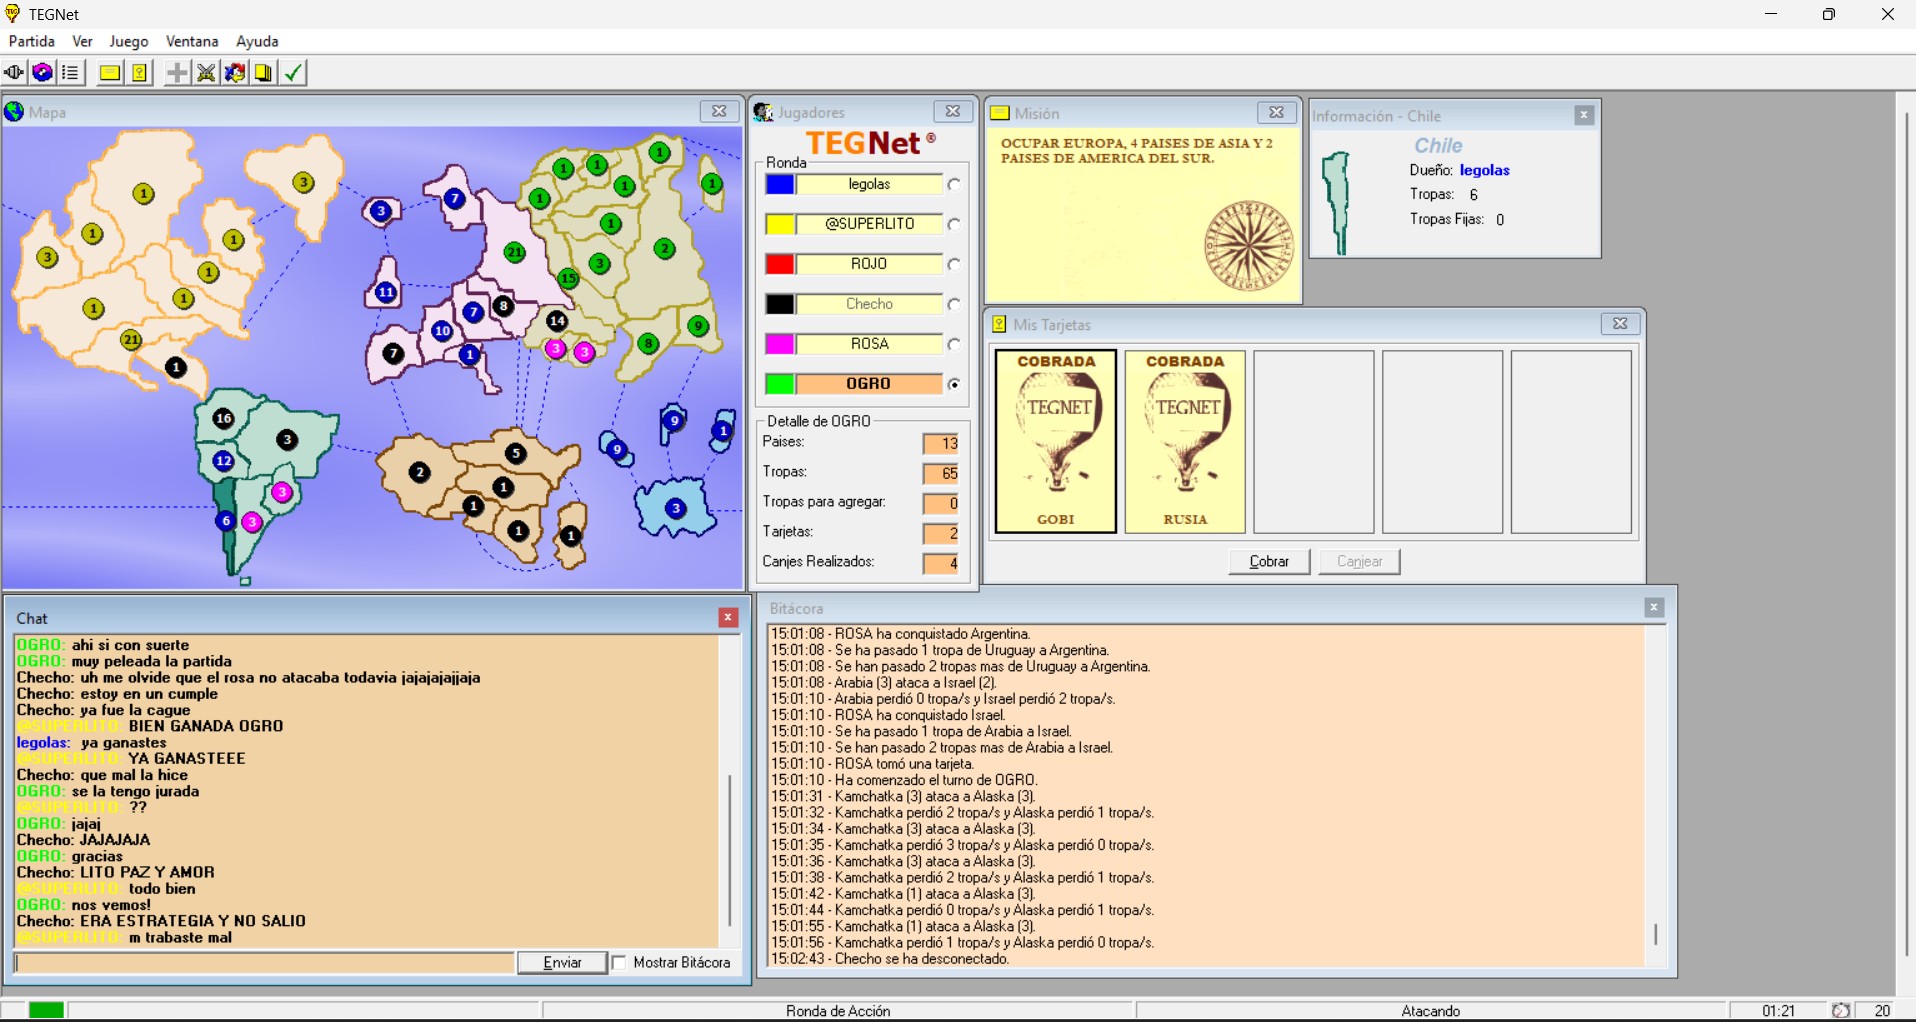Select the radio button beside Checho
The image size is (1916, 1022).
954,305
